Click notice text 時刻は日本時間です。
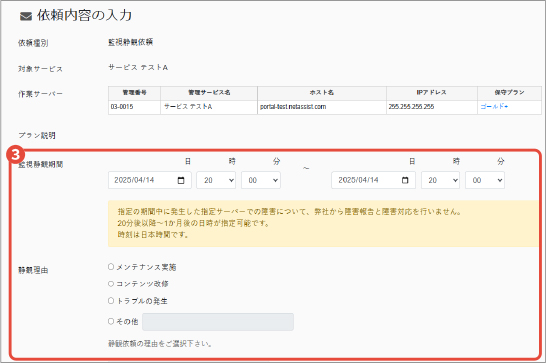 coord(153,235)
